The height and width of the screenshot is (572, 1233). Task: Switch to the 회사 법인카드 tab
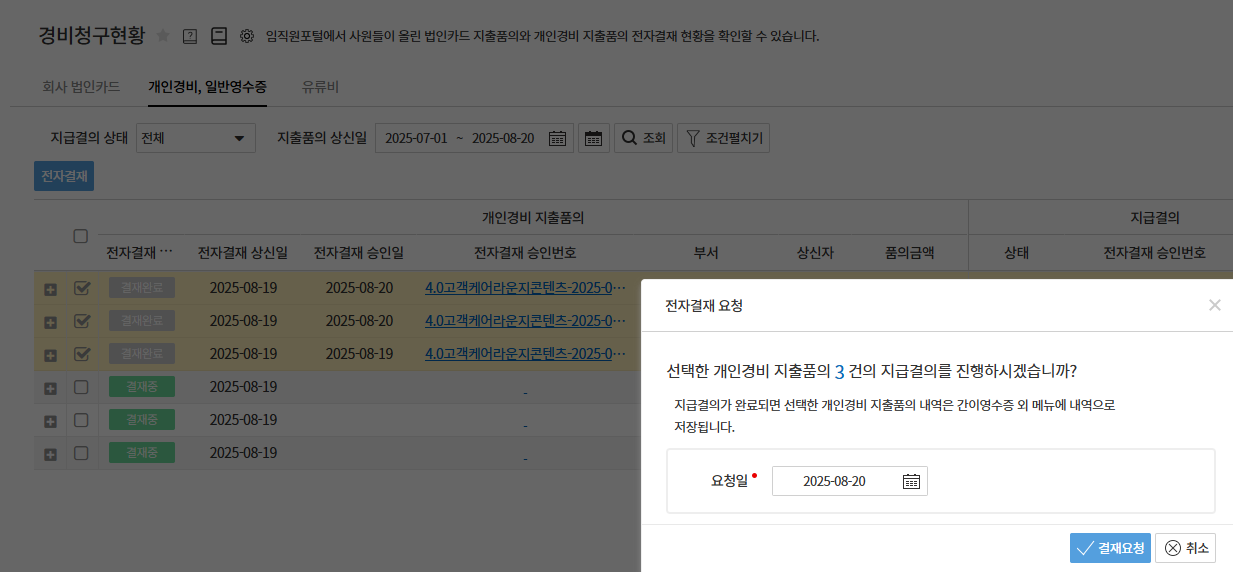[x=81, y=87]
